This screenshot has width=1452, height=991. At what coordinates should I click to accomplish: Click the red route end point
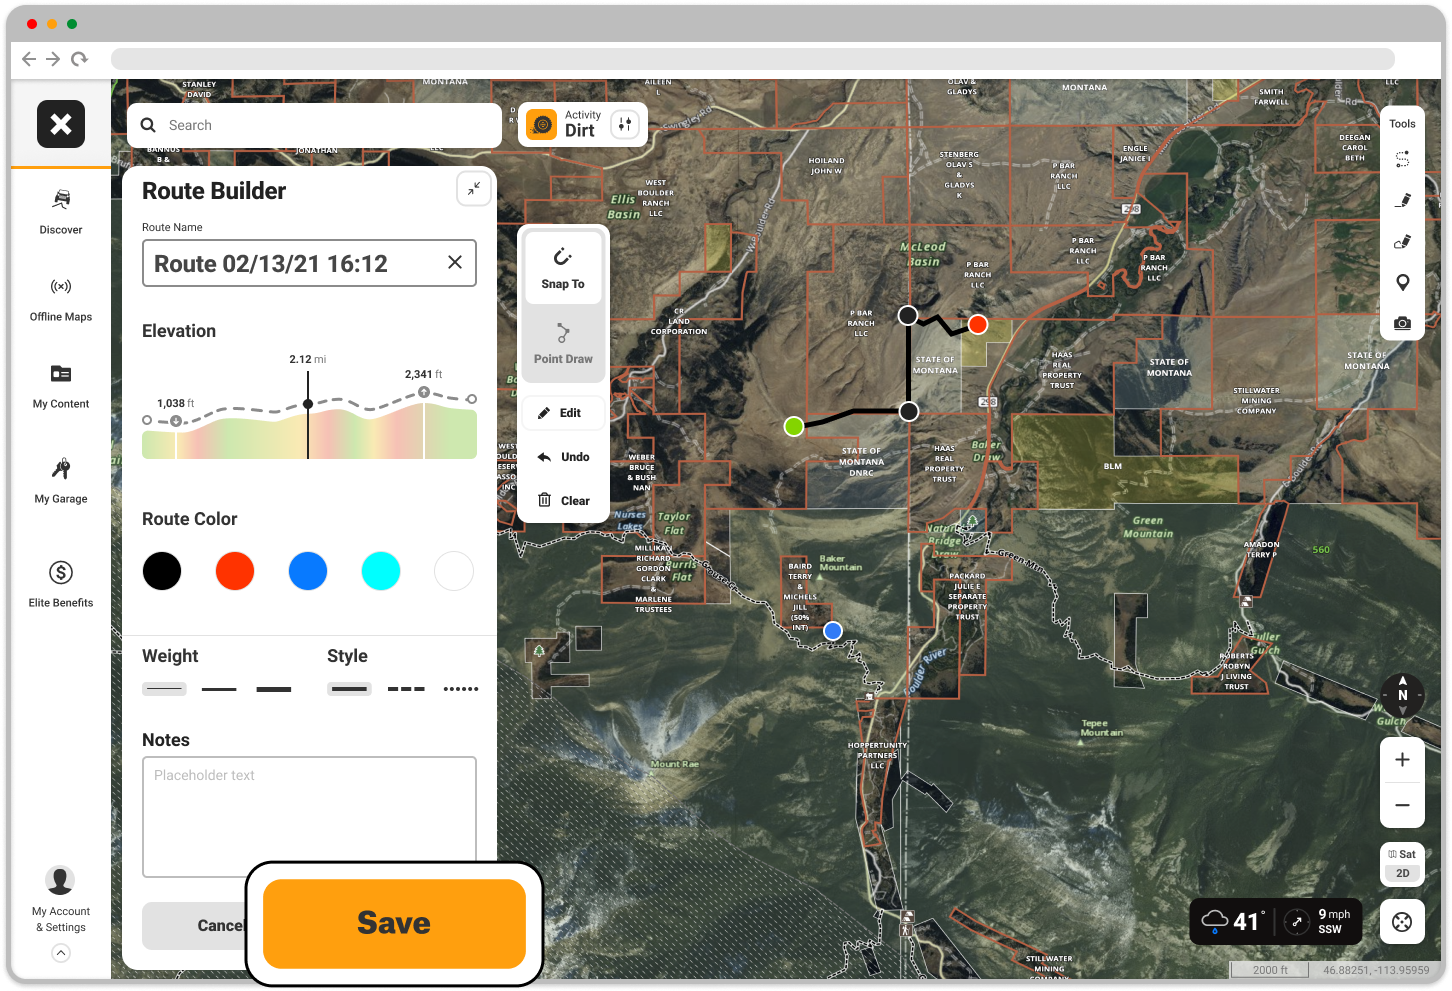click(978, 324)
